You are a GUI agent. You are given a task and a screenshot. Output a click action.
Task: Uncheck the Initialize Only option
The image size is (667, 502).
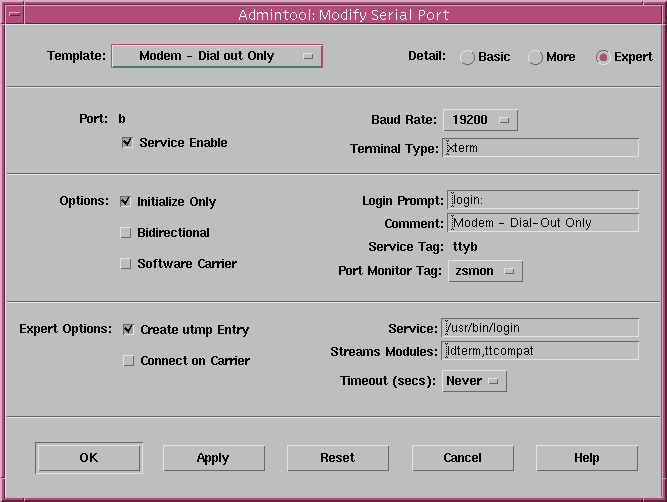point(125,202)
